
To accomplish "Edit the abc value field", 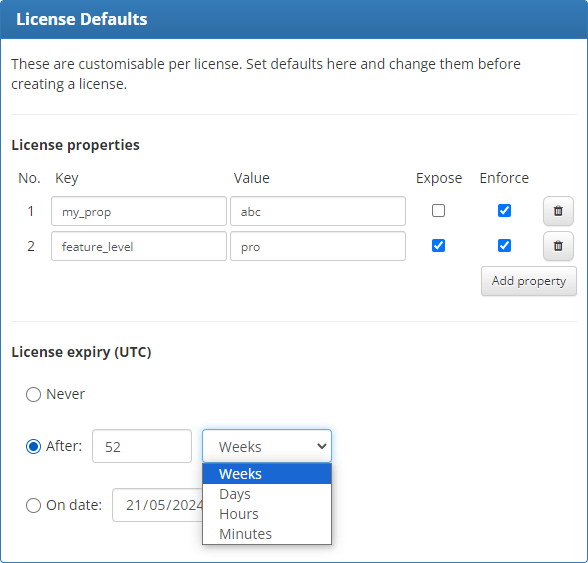I will tap(318, 211).
